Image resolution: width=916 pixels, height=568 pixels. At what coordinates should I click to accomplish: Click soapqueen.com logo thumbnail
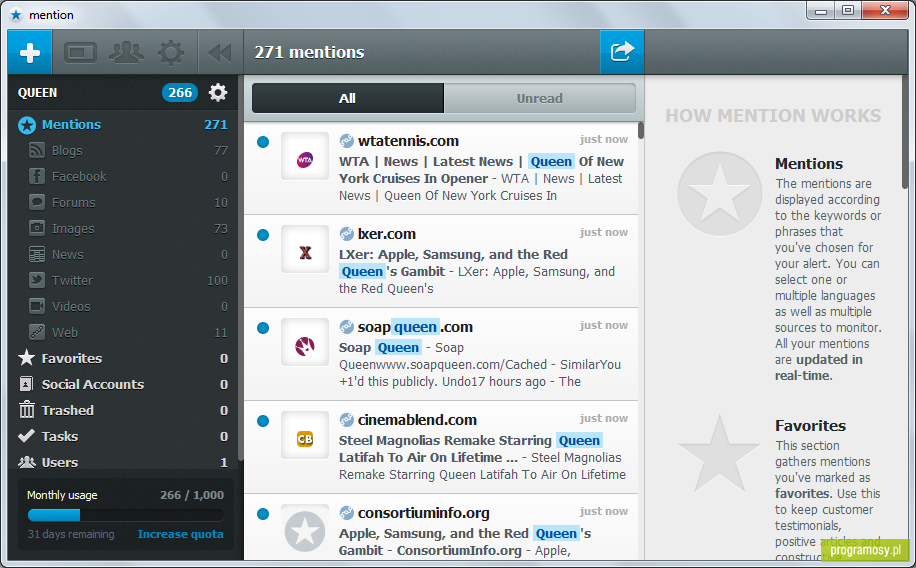click(x=305, y=342)
